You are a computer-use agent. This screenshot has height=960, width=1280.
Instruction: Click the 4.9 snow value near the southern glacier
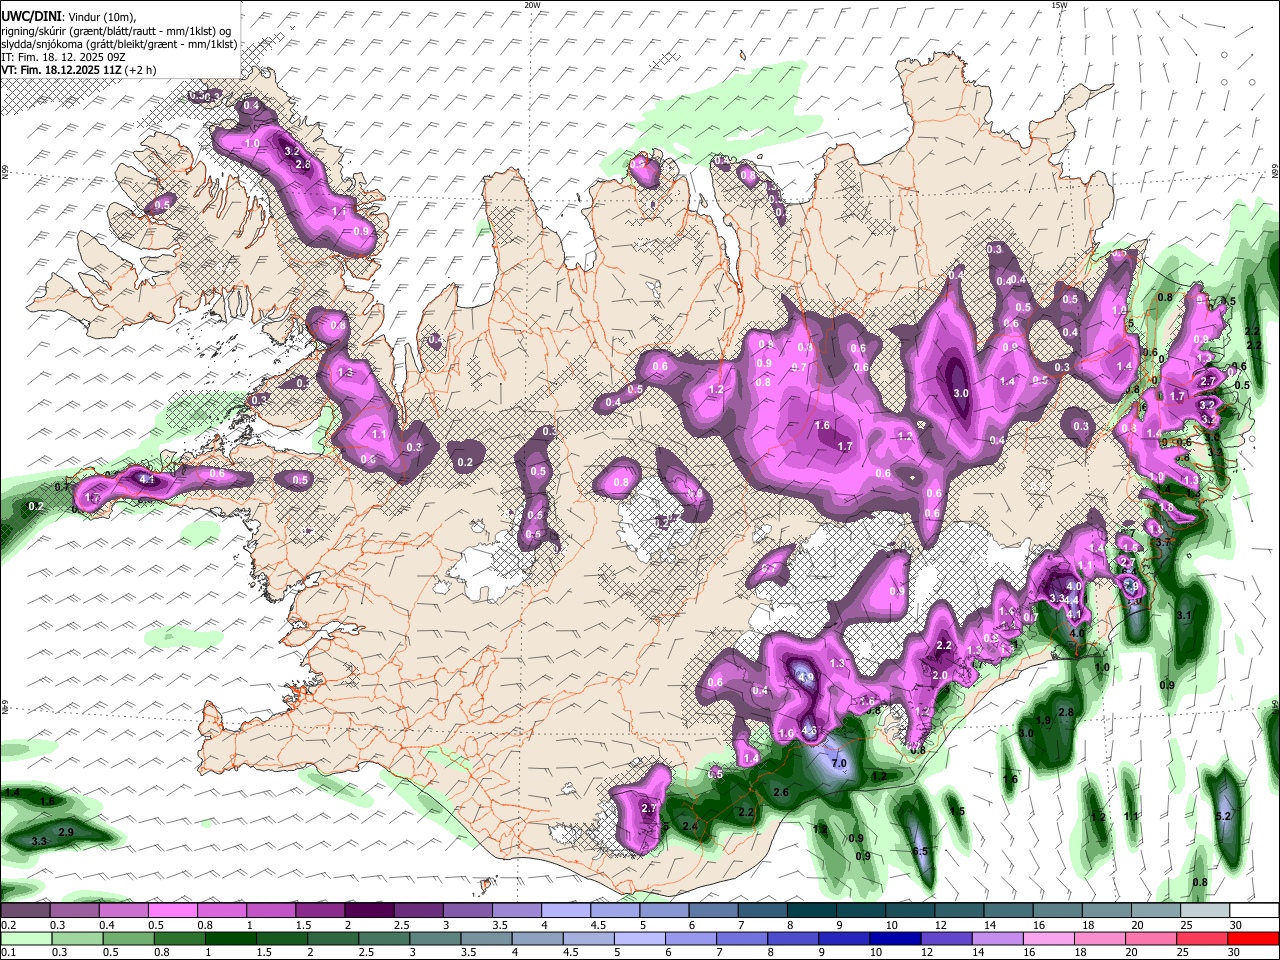(806, 676)
